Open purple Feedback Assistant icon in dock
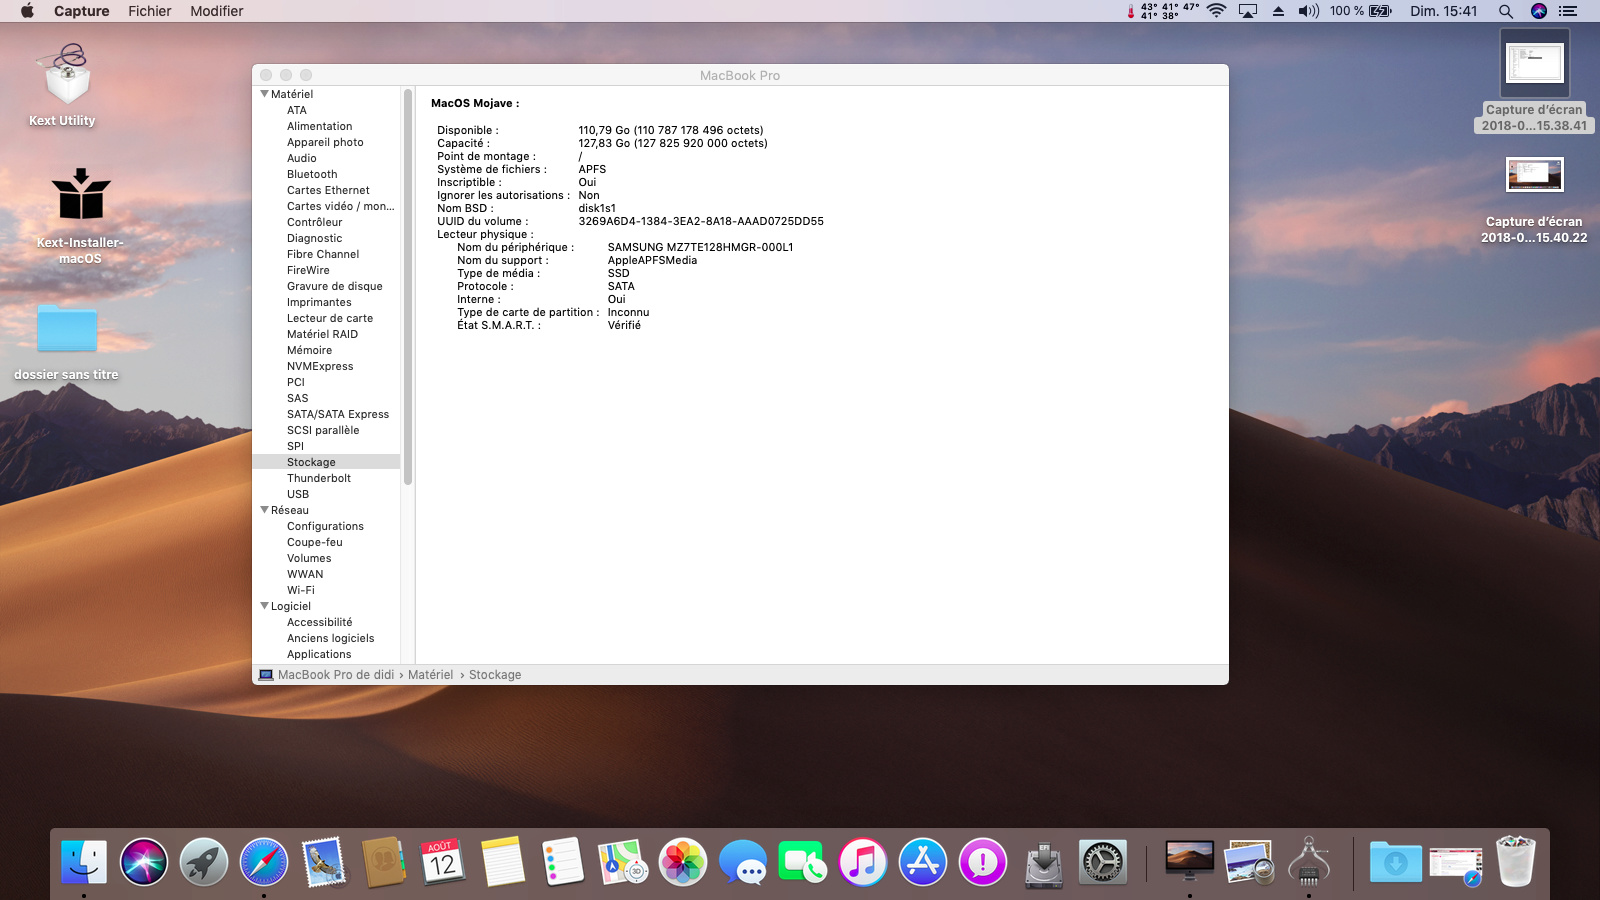The width and height of the screenshot is (1600, 900). [983, 862]
